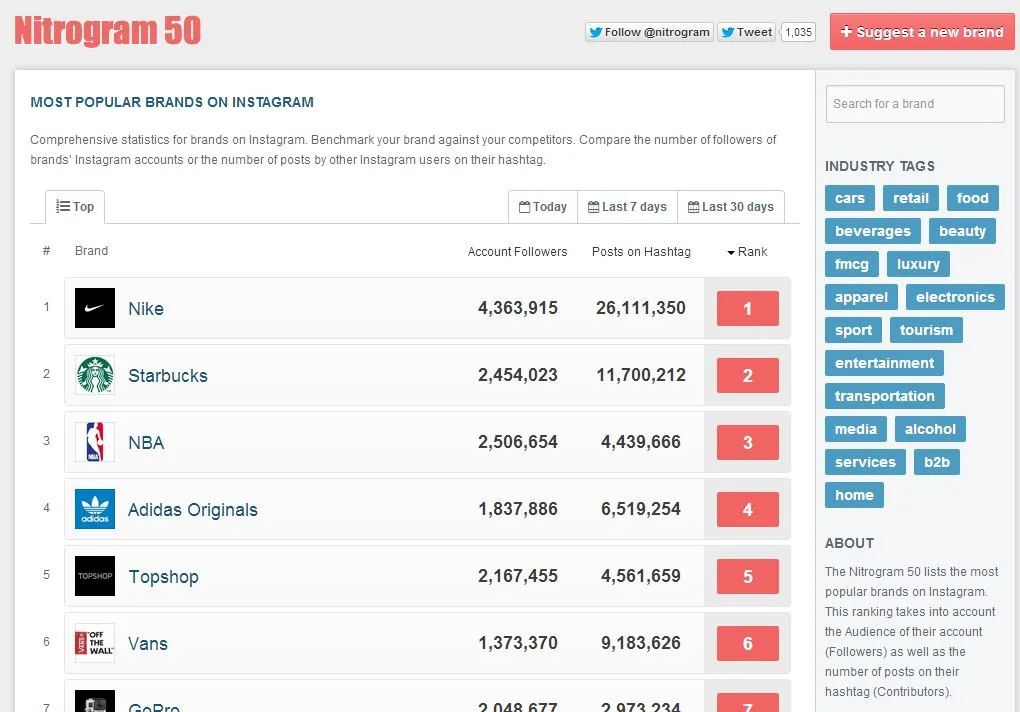Focus the Search for a brand field
The width and height of the screenshot is (1020, 712).
[915, 104]
